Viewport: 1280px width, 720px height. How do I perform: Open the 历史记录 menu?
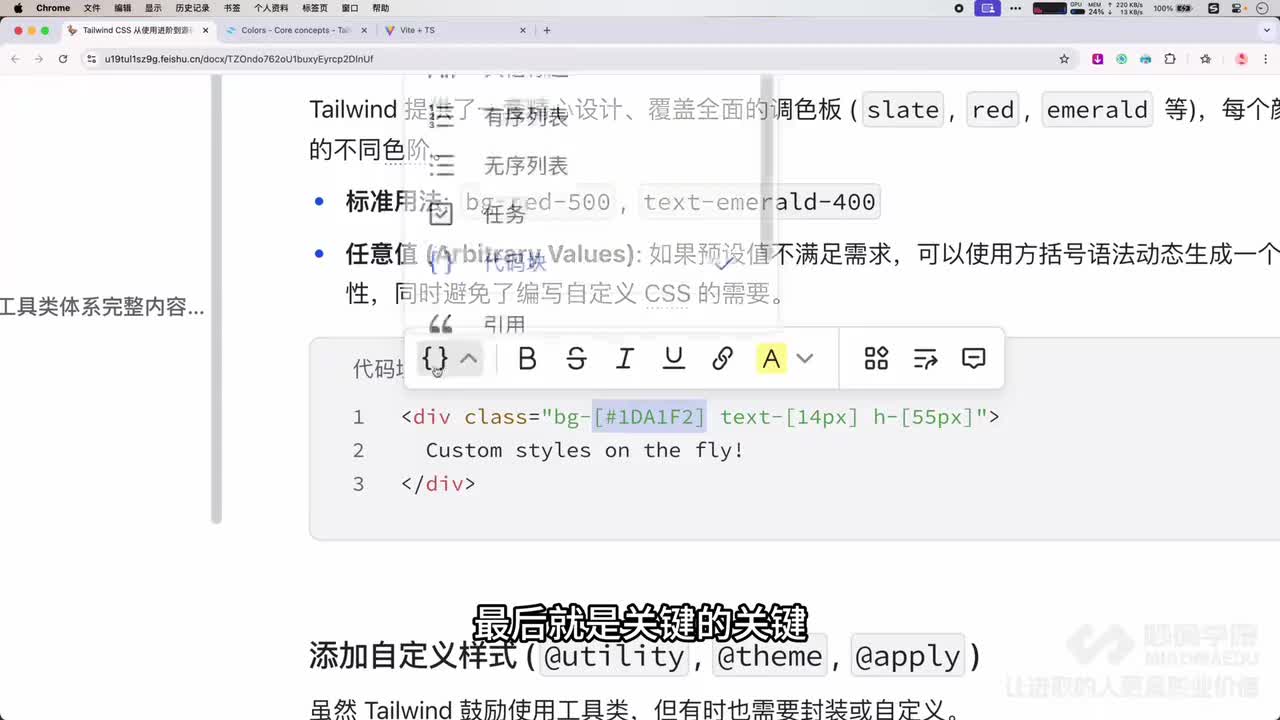tap(192, 8)
